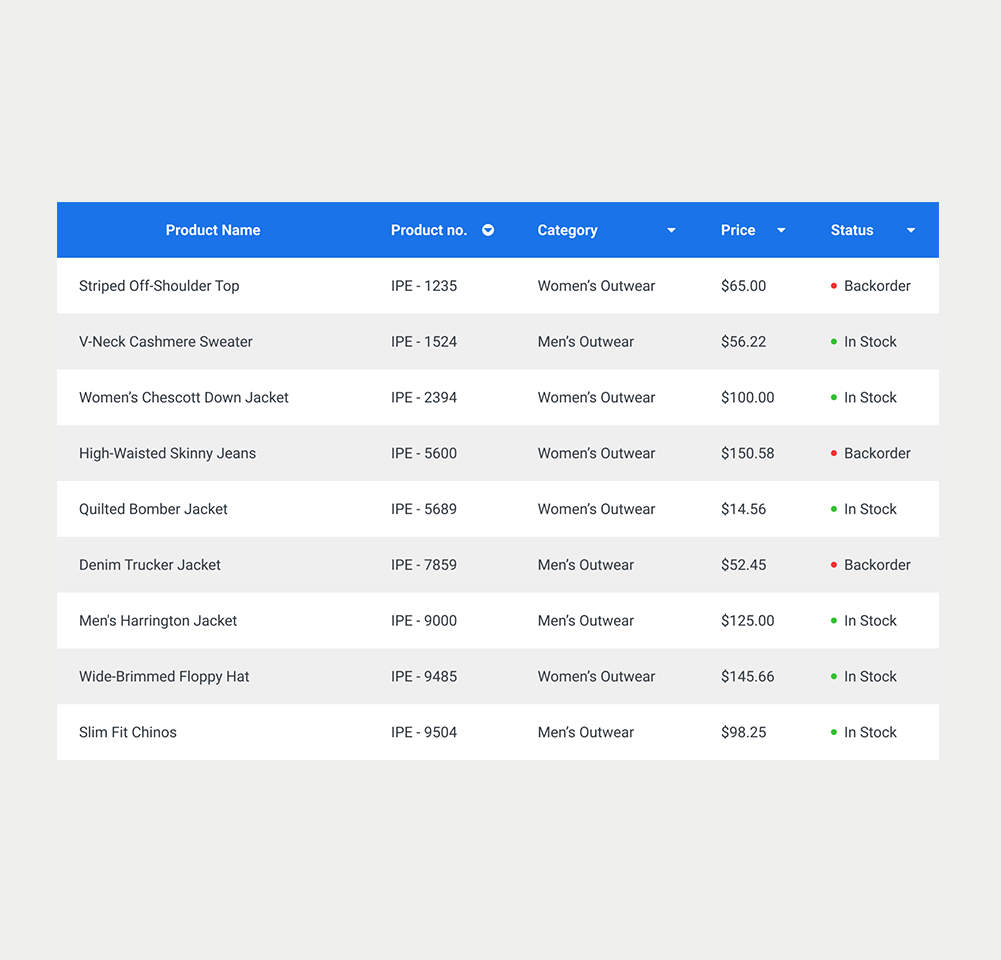Click the Product no. sort circle icon
1001x960 pixels.
coord(488,230)
